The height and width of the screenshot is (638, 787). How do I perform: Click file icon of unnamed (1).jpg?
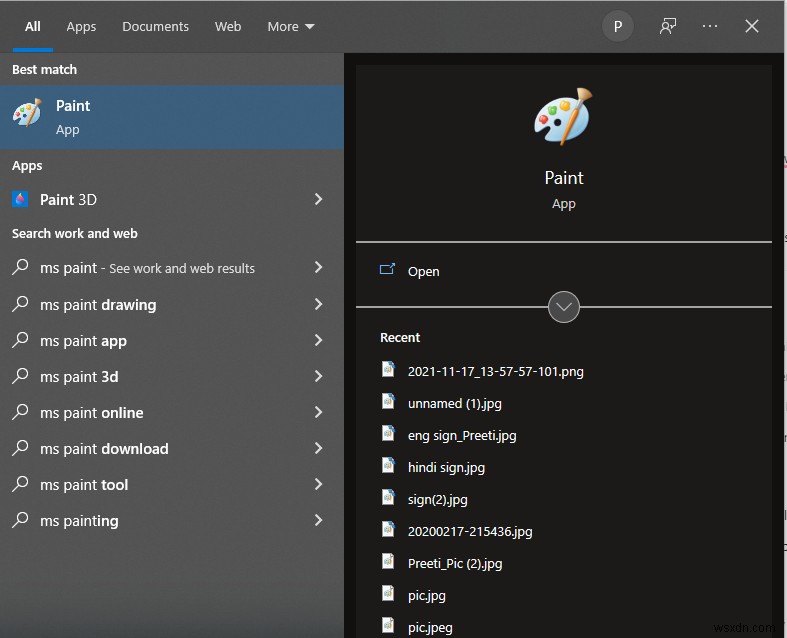(x=388, y=402)
